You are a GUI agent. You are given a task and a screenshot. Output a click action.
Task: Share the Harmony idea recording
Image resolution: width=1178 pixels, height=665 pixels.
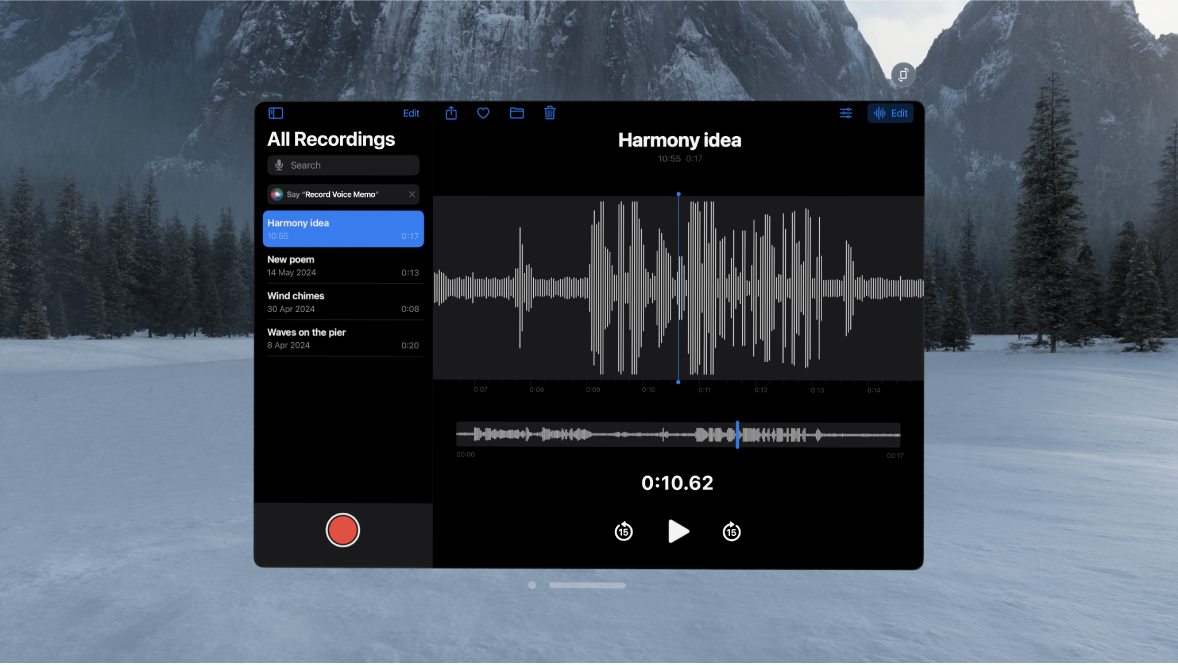point(450,113)
